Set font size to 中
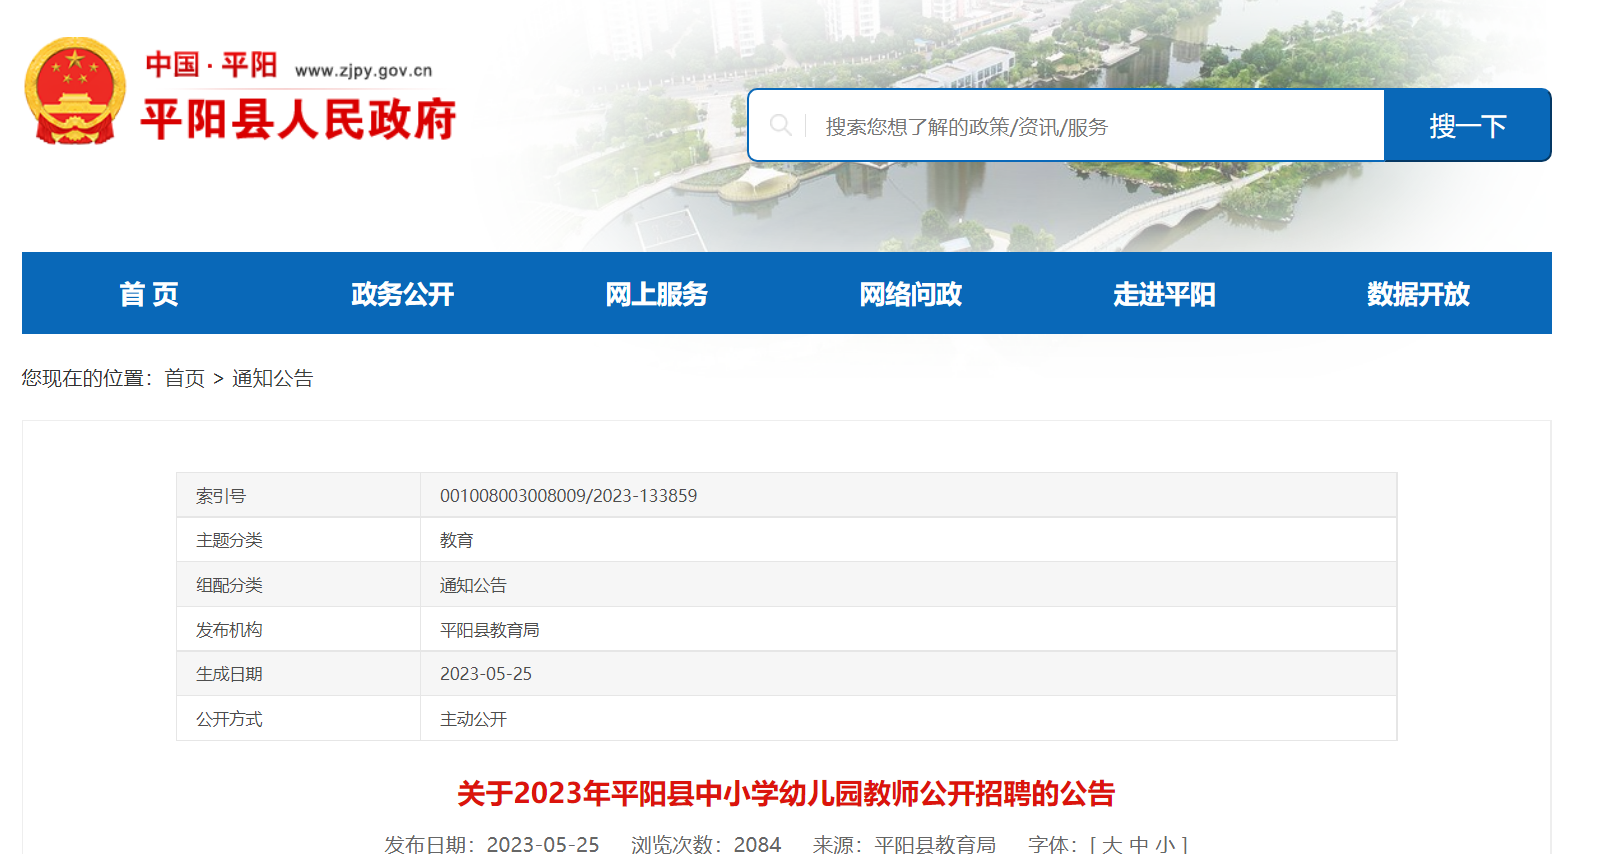 [x=1139, y=845]
